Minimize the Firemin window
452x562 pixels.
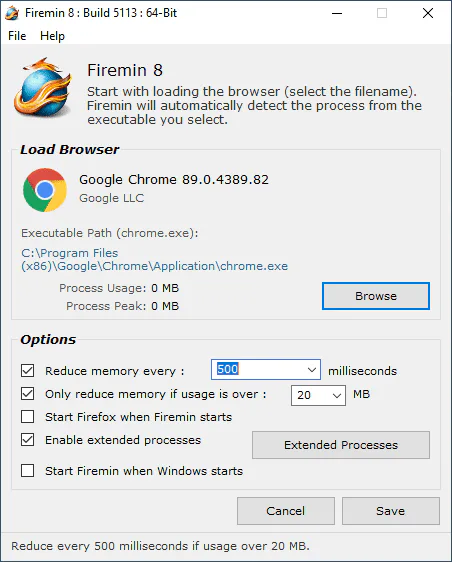[x=337, y=13]
